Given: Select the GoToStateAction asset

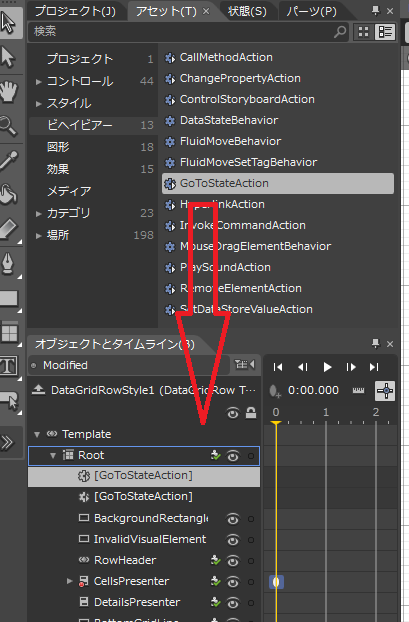Looking at the screenshot, I should click(278, 183).
